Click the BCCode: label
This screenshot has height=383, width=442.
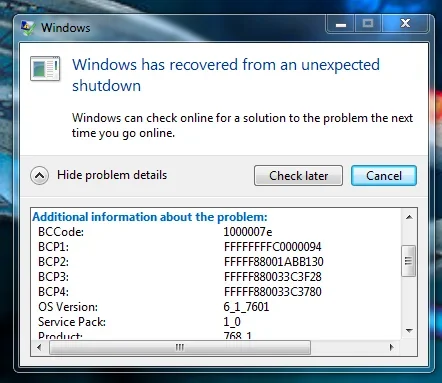tap(61, 232)
